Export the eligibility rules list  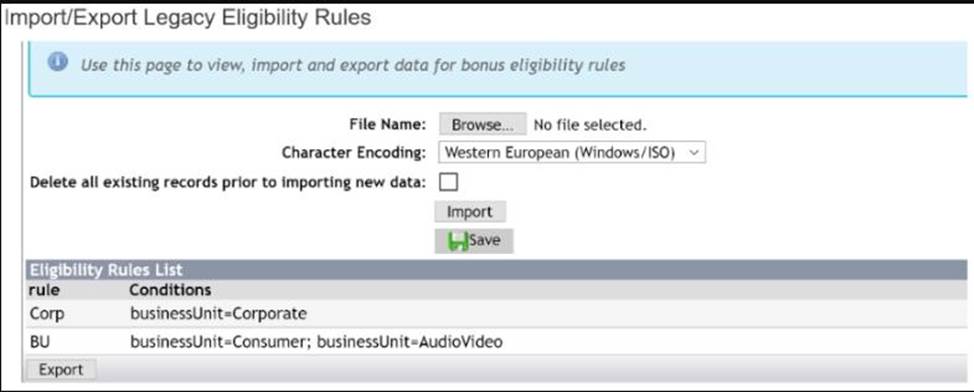click(x=60, y=370)
